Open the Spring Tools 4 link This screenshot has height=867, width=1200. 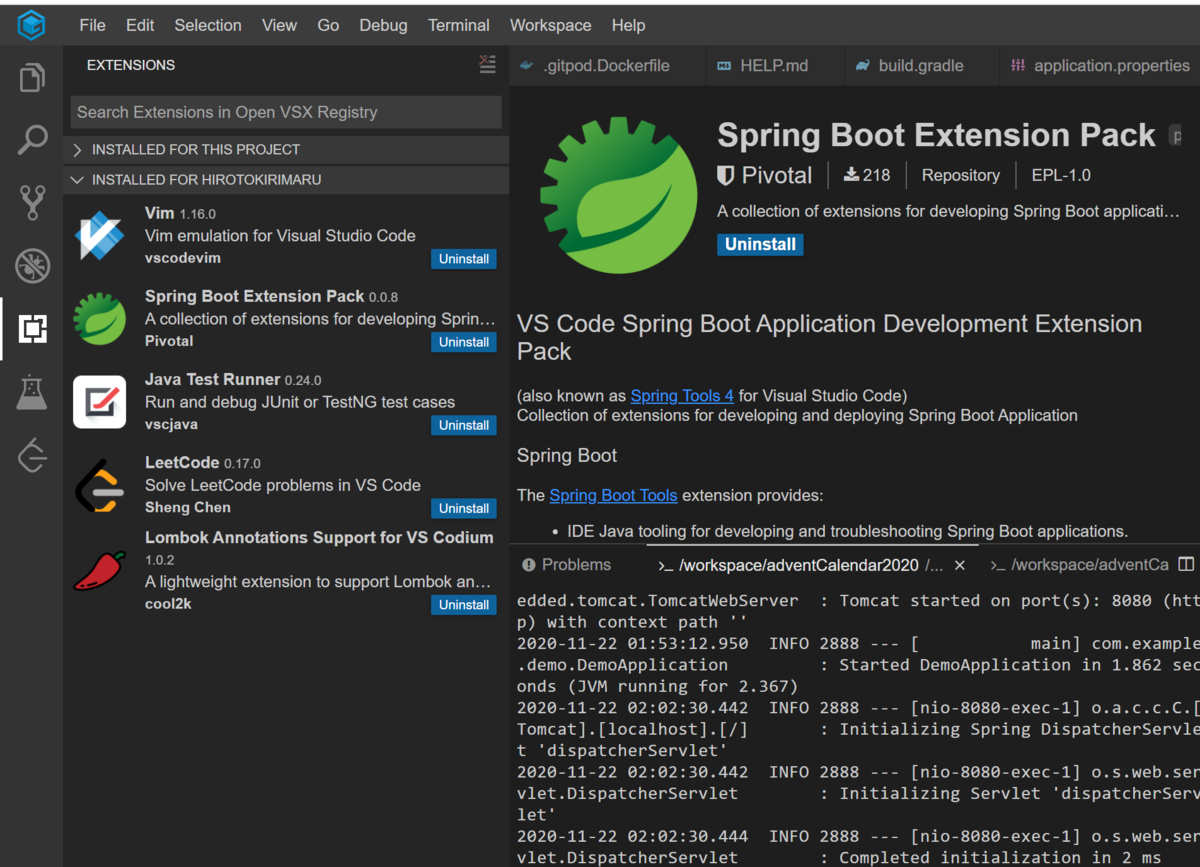(x=682, y=395)
